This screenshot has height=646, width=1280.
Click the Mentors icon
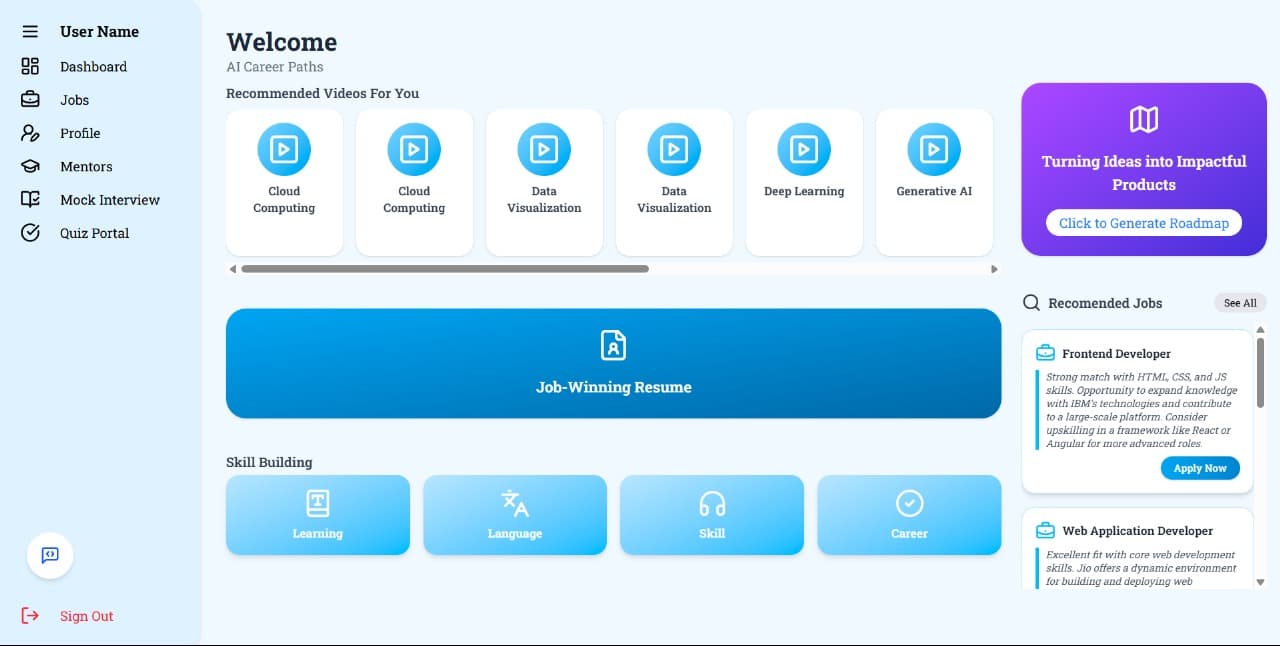click(30, 166)
